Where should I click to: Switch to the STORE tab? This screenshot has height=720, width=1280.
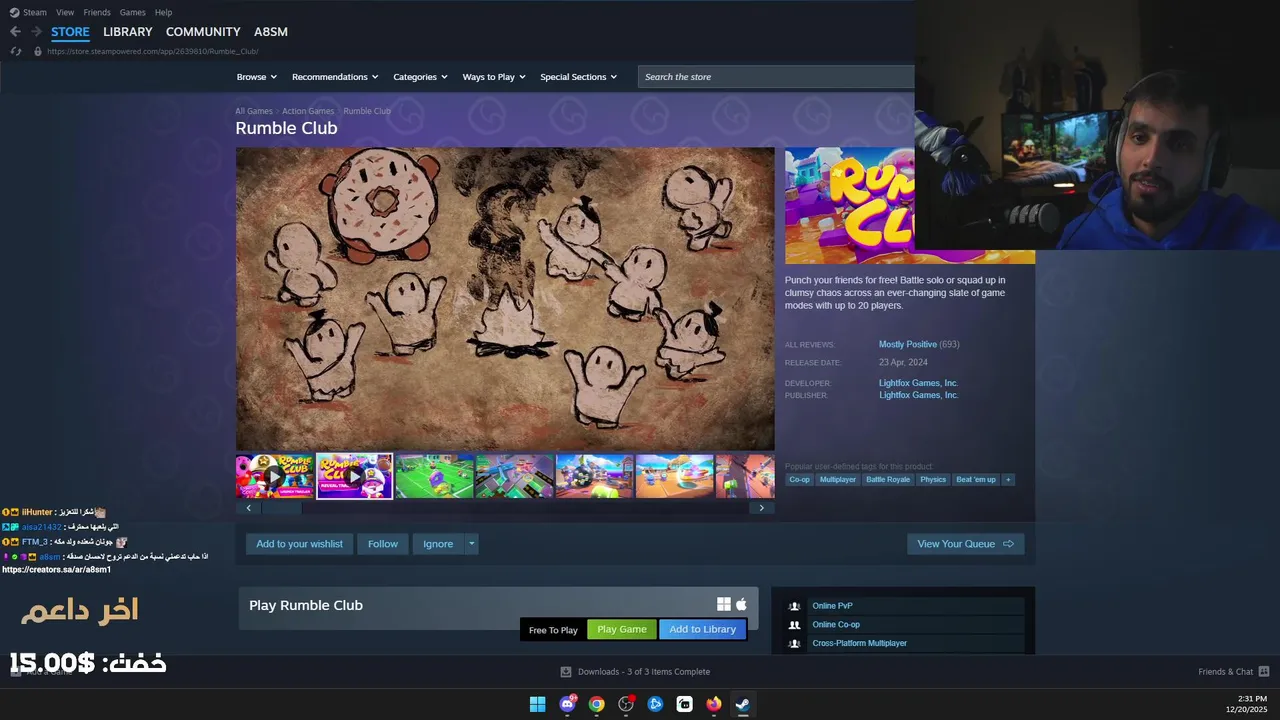point(70,32)
